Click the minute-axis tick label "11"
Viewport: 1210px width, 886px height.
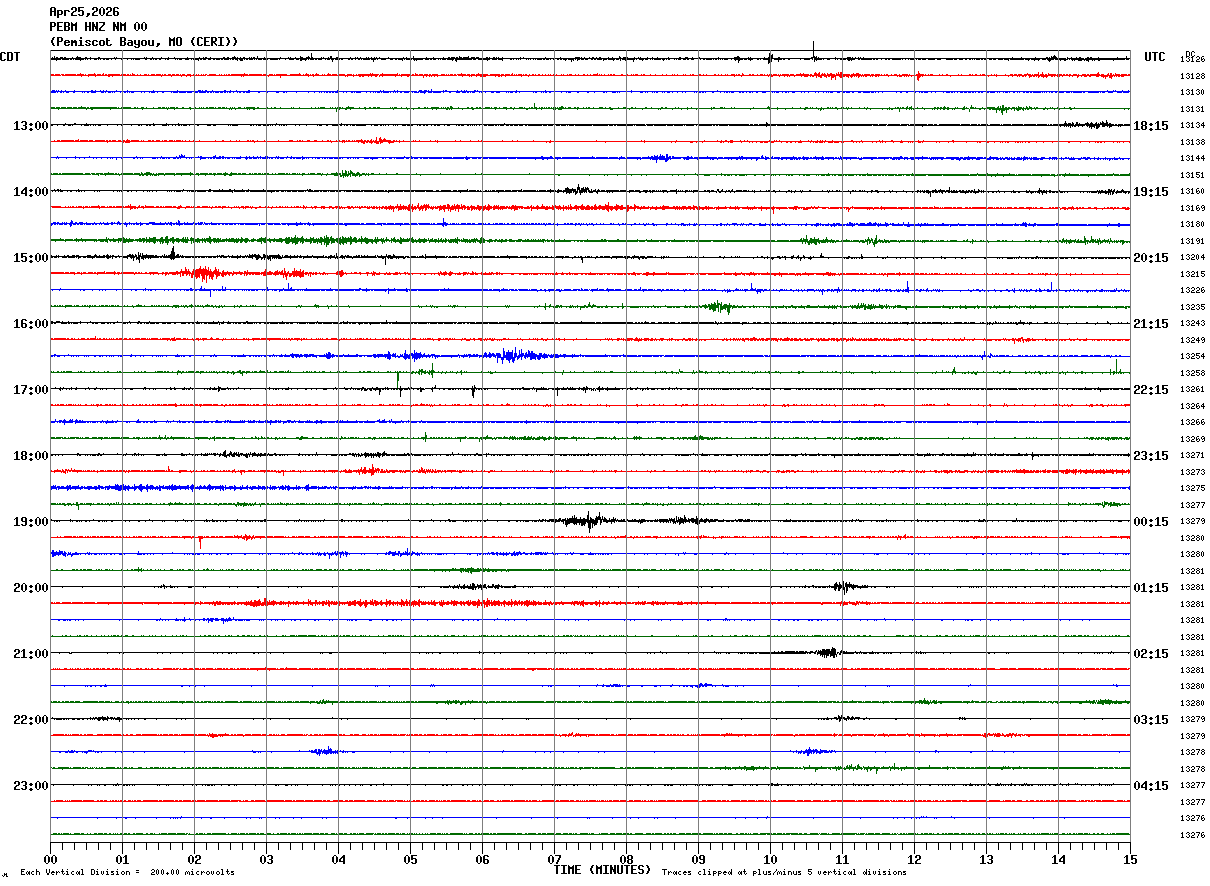(842, 859)
